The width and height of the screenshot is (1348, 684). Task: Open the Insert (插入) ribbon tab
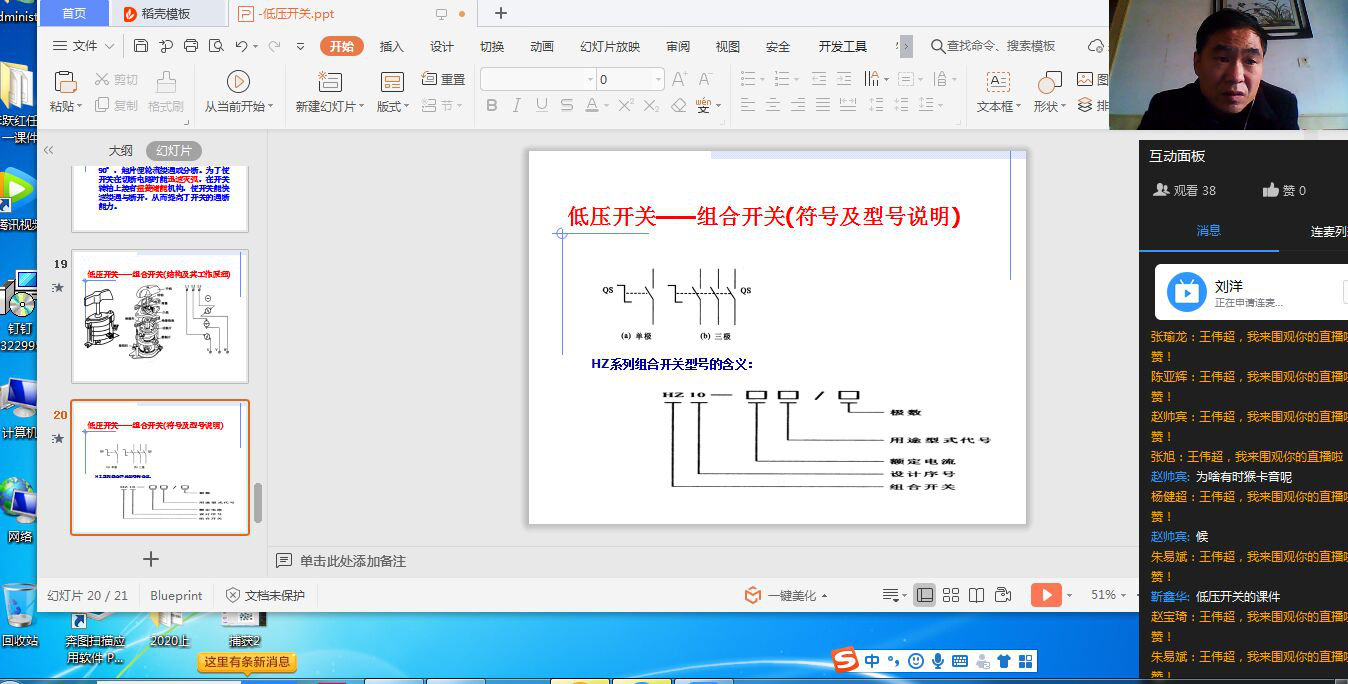(392, 46)
